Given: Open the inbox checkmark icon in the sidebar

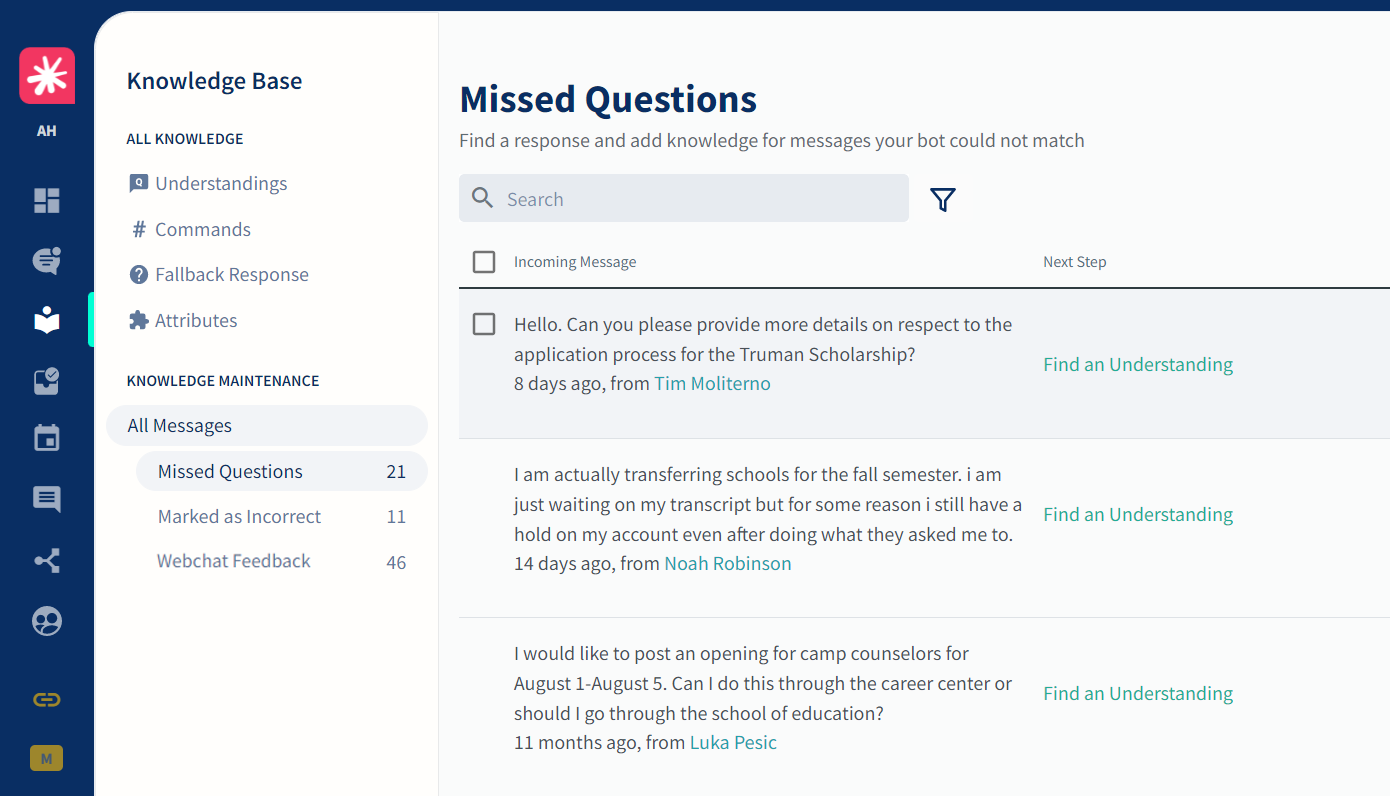Looking at the screenshot, I should click(x=47, y=380).
